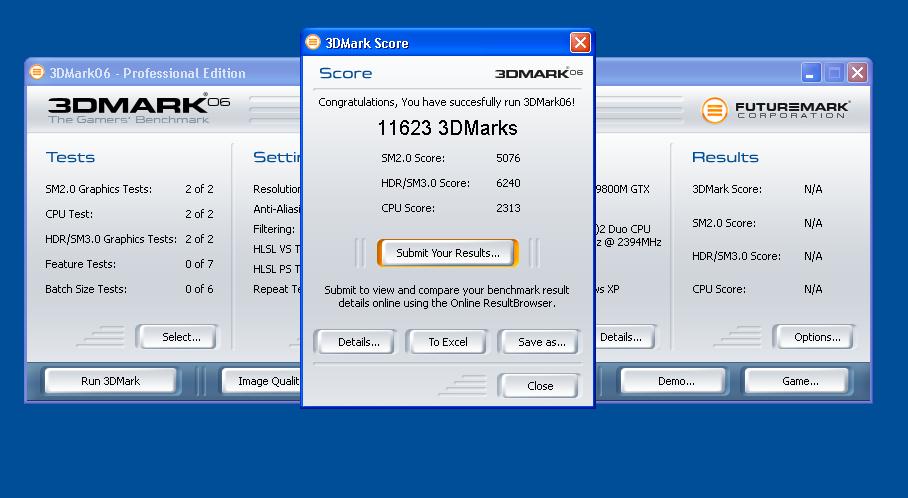Viewport: 908px width, 498px height.
Task: Open the Game... button
Action: 797,381
